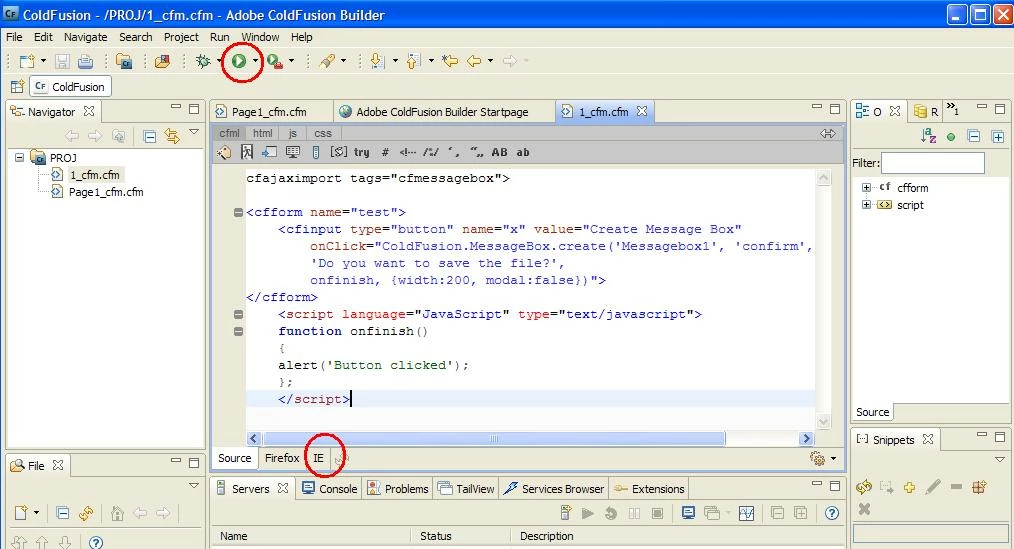Open the Navigator view menu triangle
This screenshot has width=1014, height=549.
click(x=194, y=132)
